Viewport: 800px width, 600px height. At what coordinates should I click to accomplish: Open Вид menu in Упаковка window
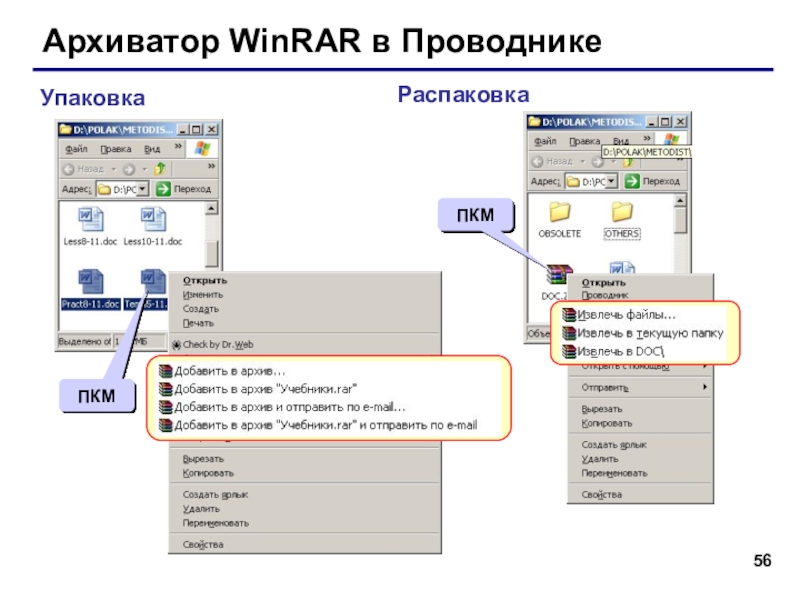[152, 149]
